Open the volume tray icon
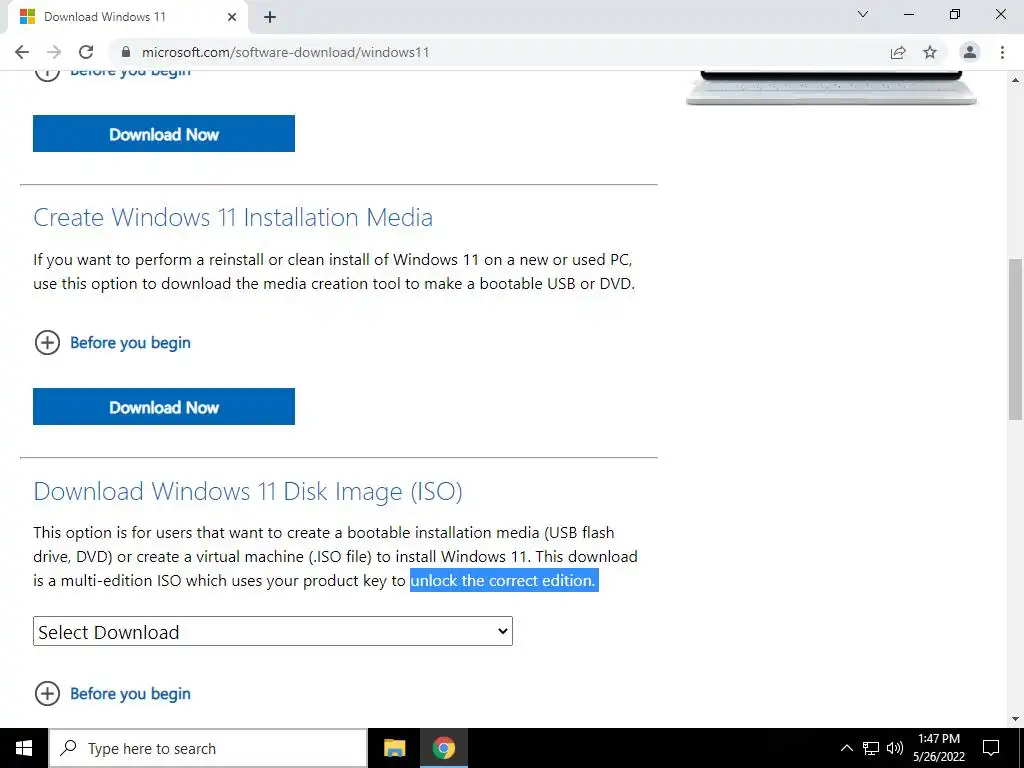 [895, 748]
